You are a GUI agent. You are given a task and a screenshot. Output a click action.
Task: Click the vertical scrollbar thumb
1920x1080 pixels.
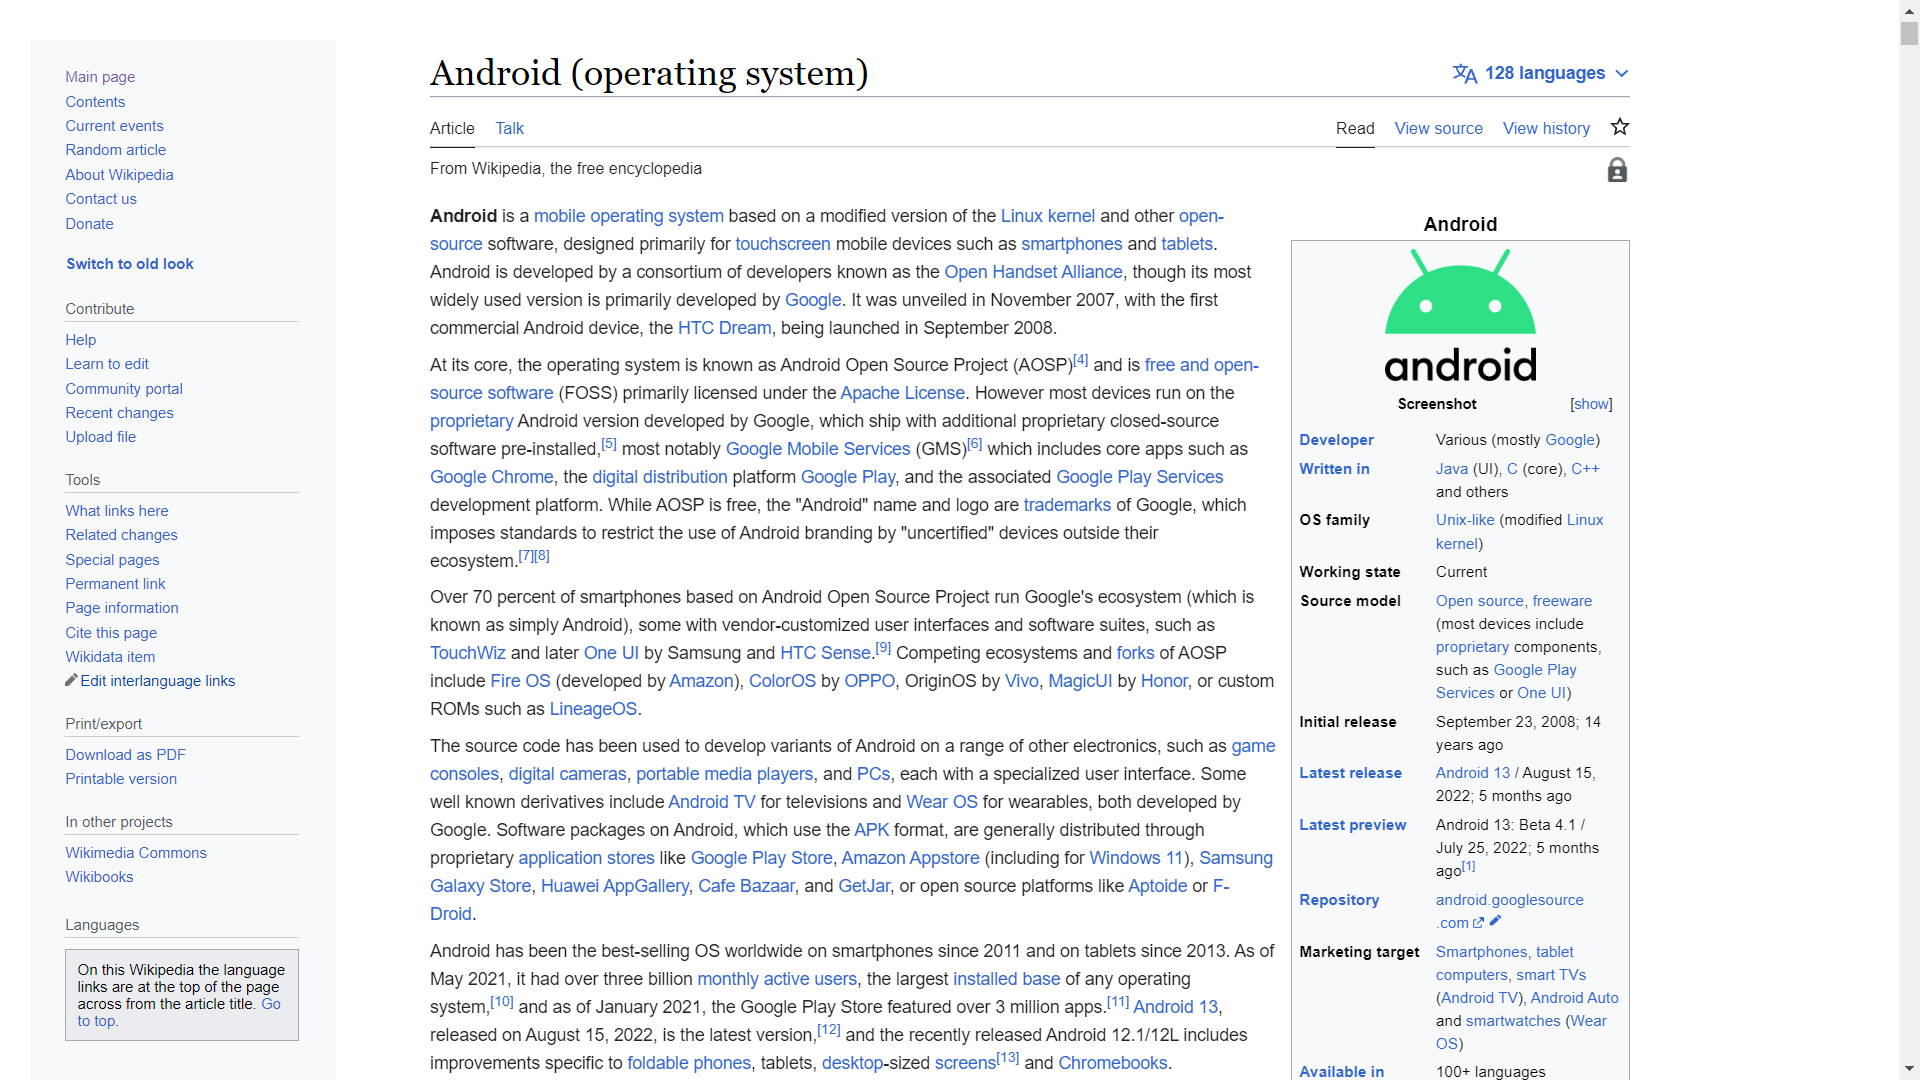pos(1909,33)
